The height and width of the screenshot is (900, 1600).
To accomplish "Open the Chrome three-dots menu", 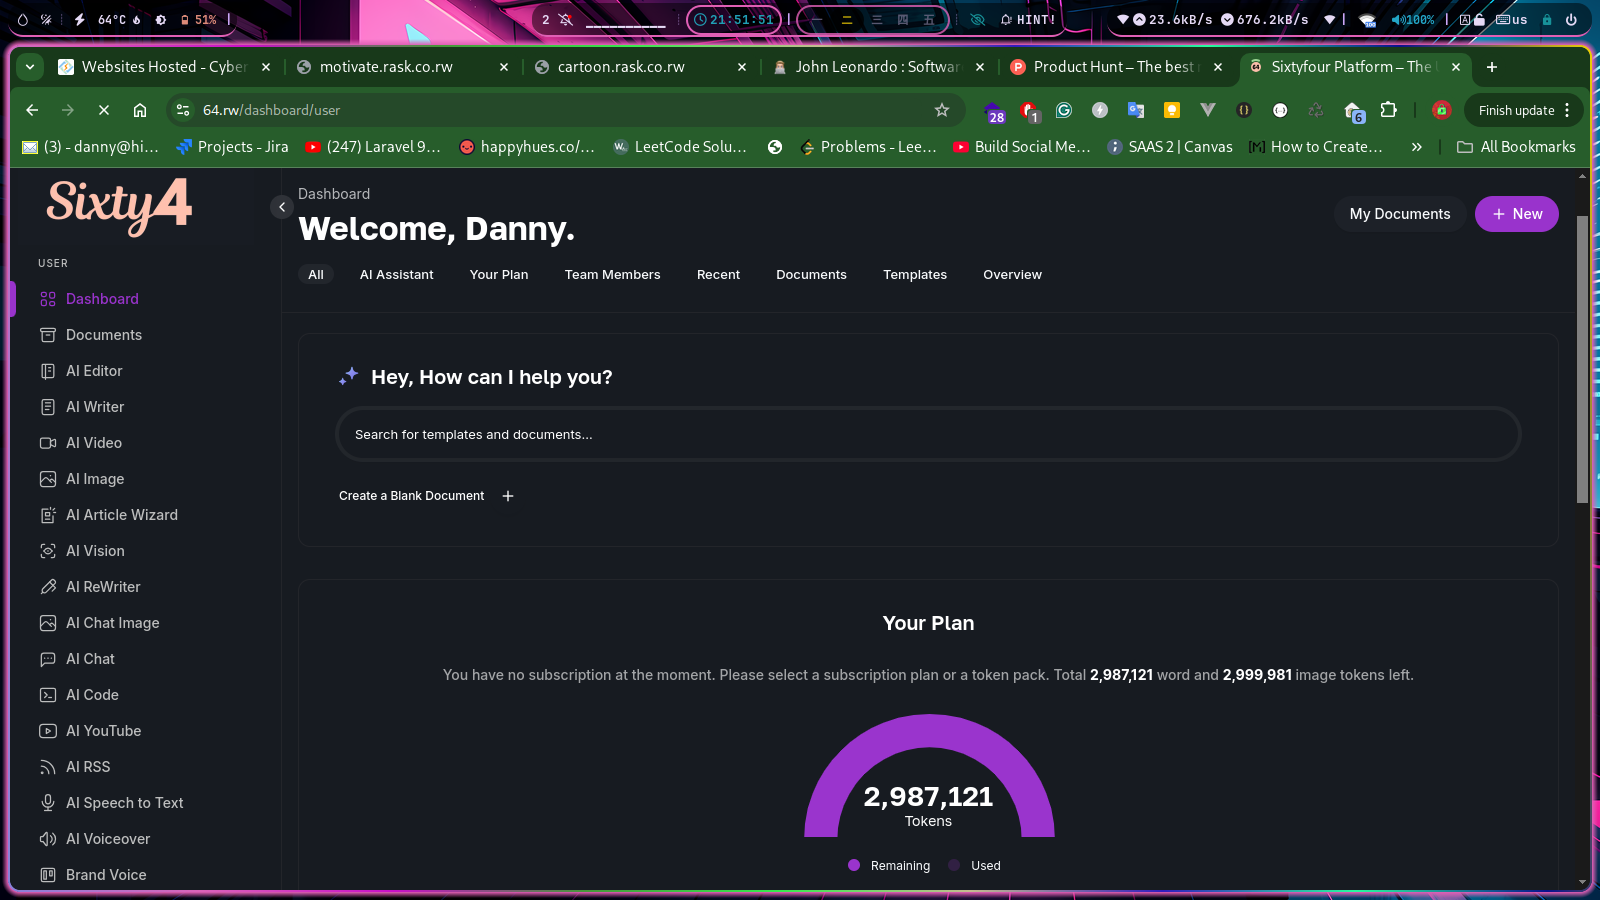I will [1567, 110].
